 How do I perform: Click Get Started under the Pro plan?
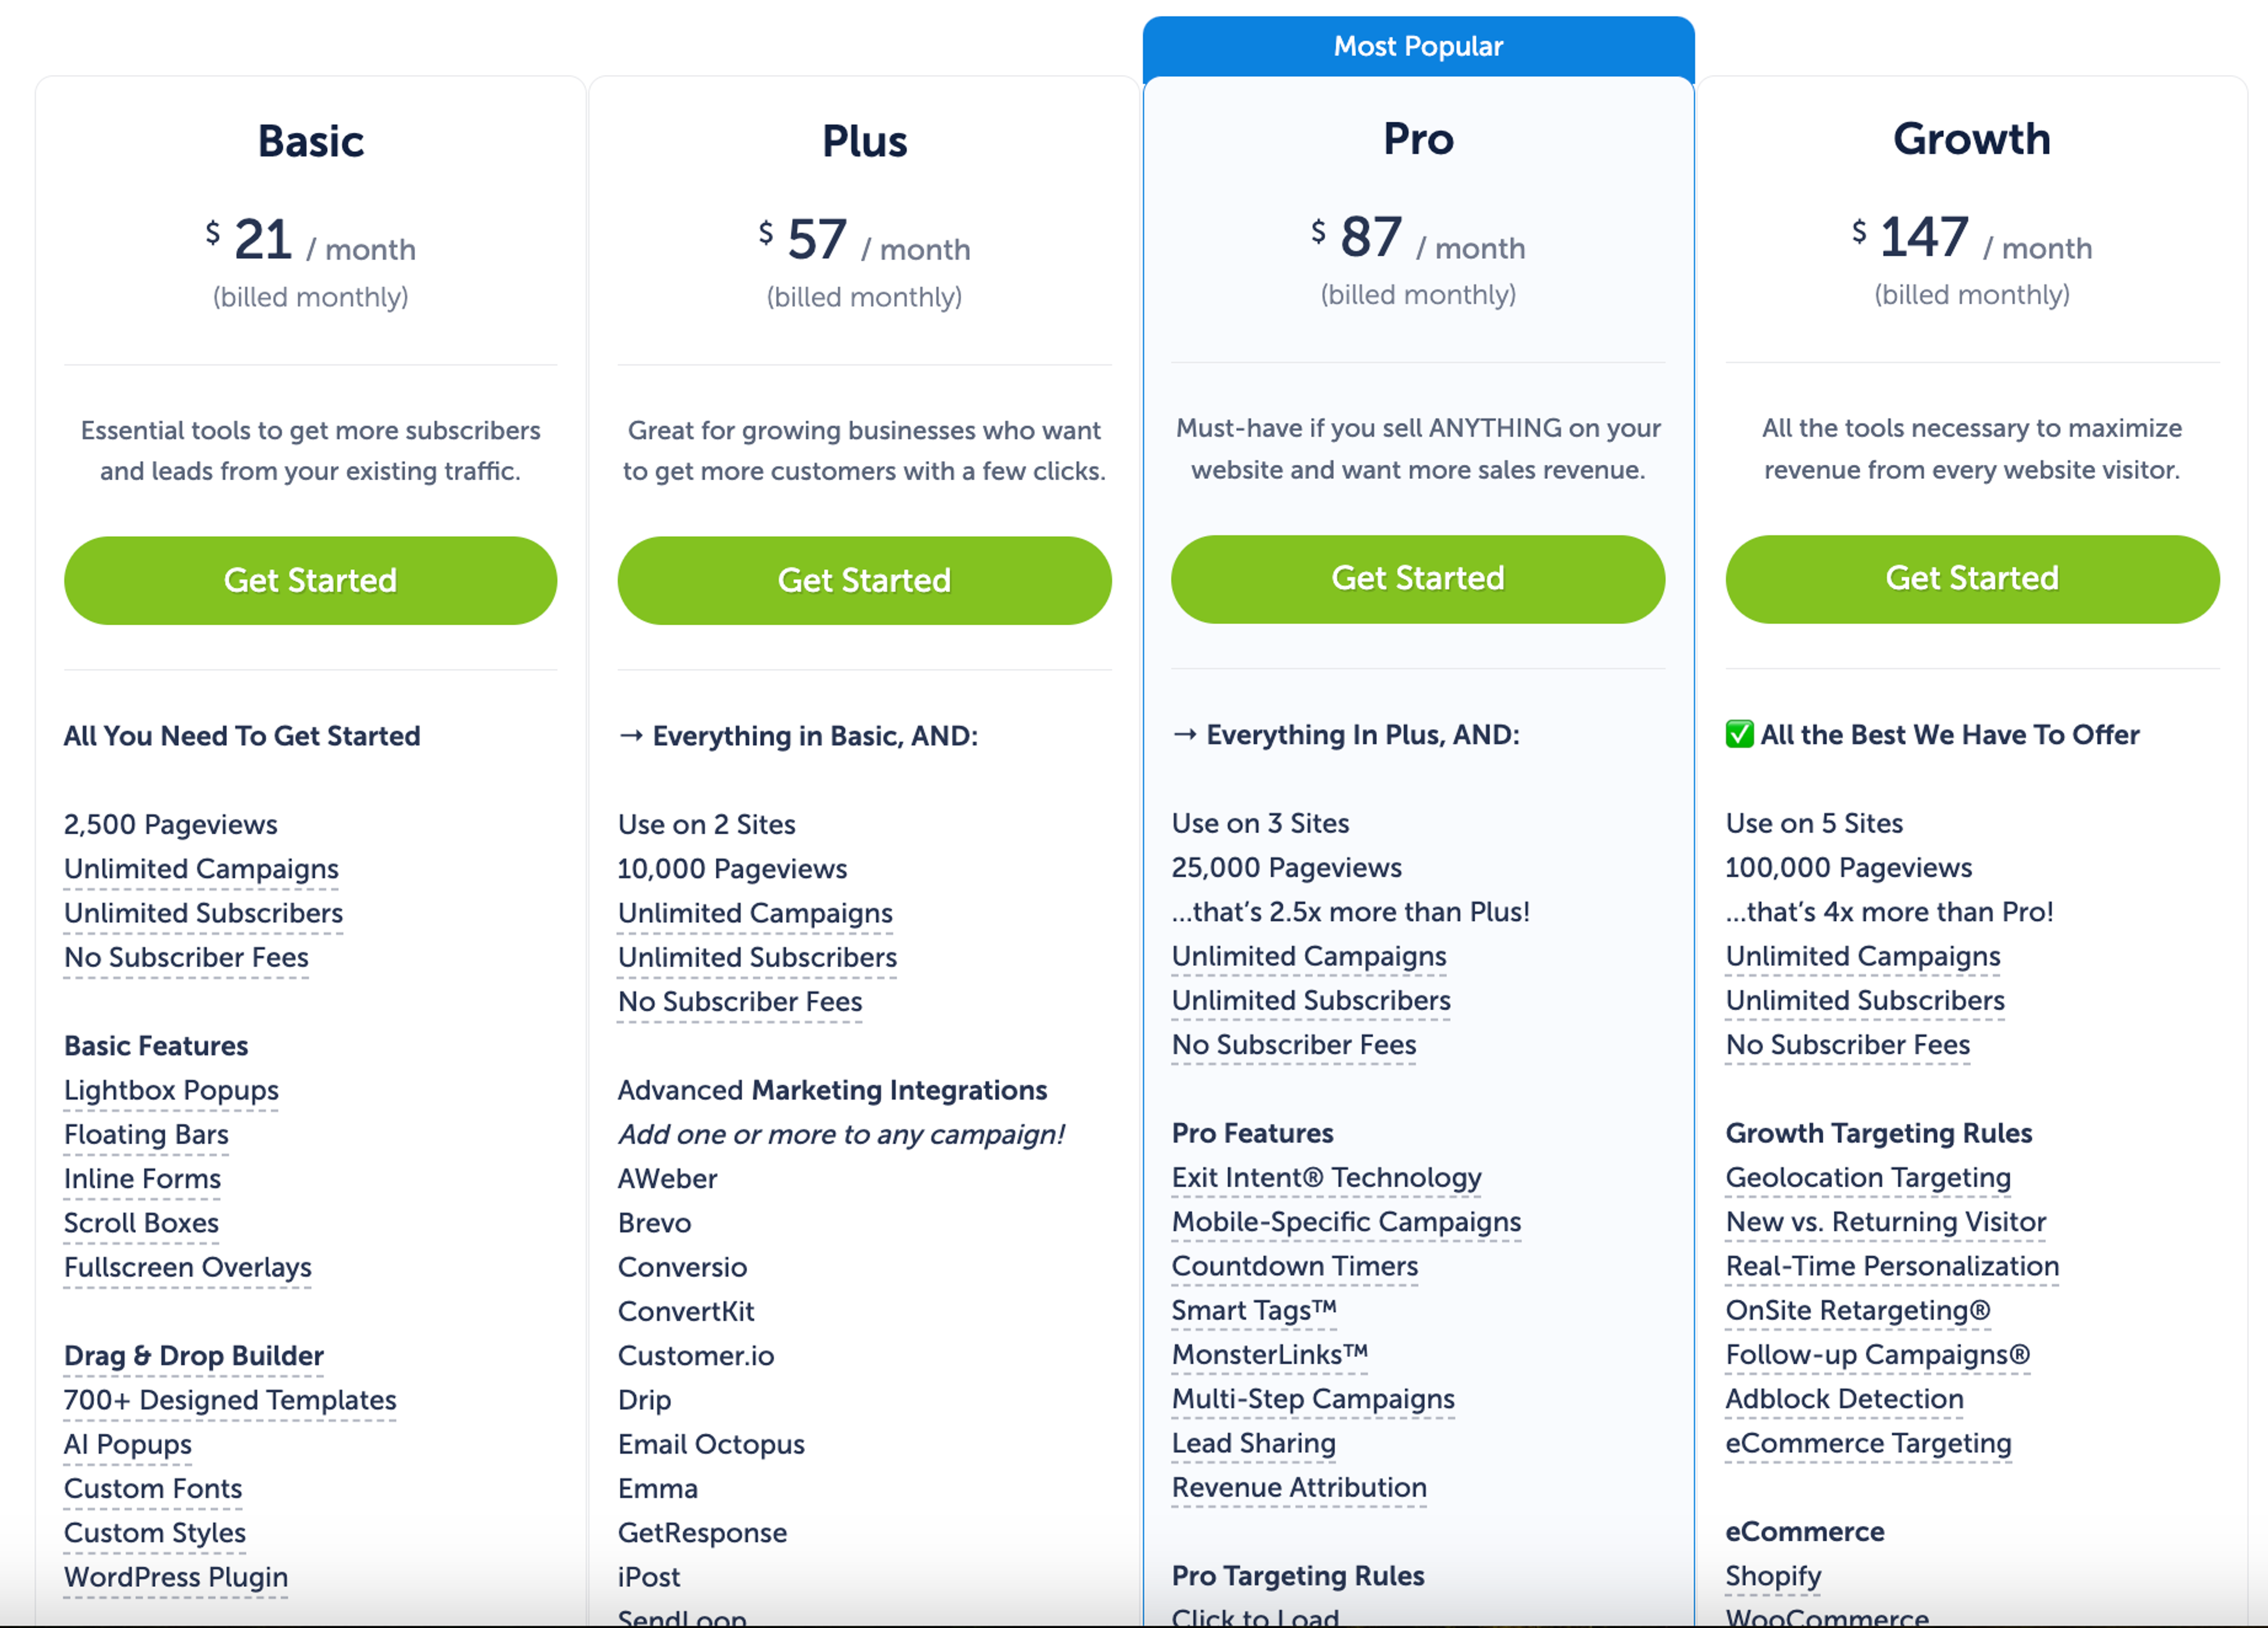click(1417, 578)
